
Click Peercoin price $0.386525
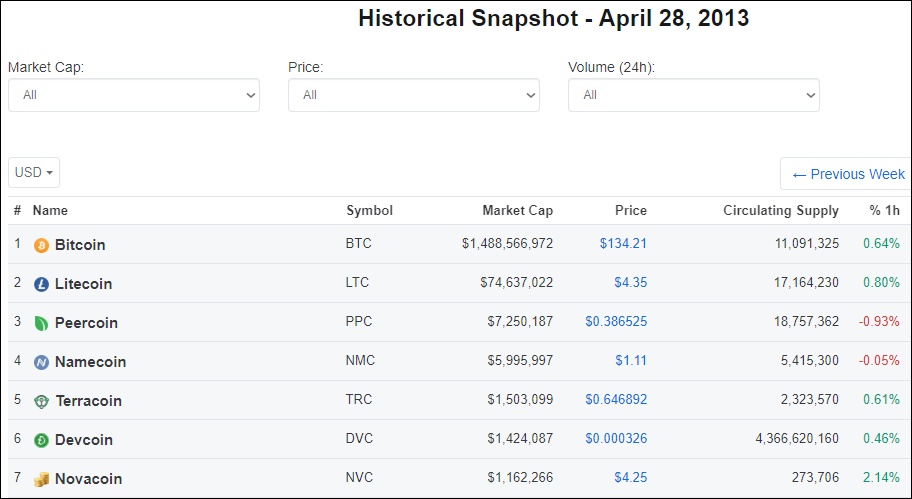[616, 321]
